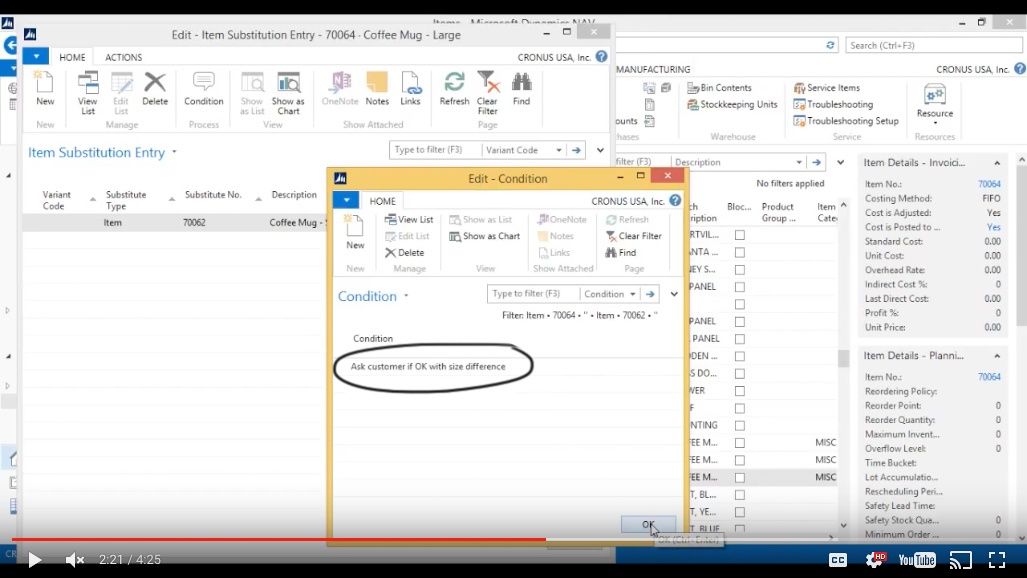Viewport: 1027px width, 578px height.
Task: Open YouTube player settings gear
Action: pos(875,560)
